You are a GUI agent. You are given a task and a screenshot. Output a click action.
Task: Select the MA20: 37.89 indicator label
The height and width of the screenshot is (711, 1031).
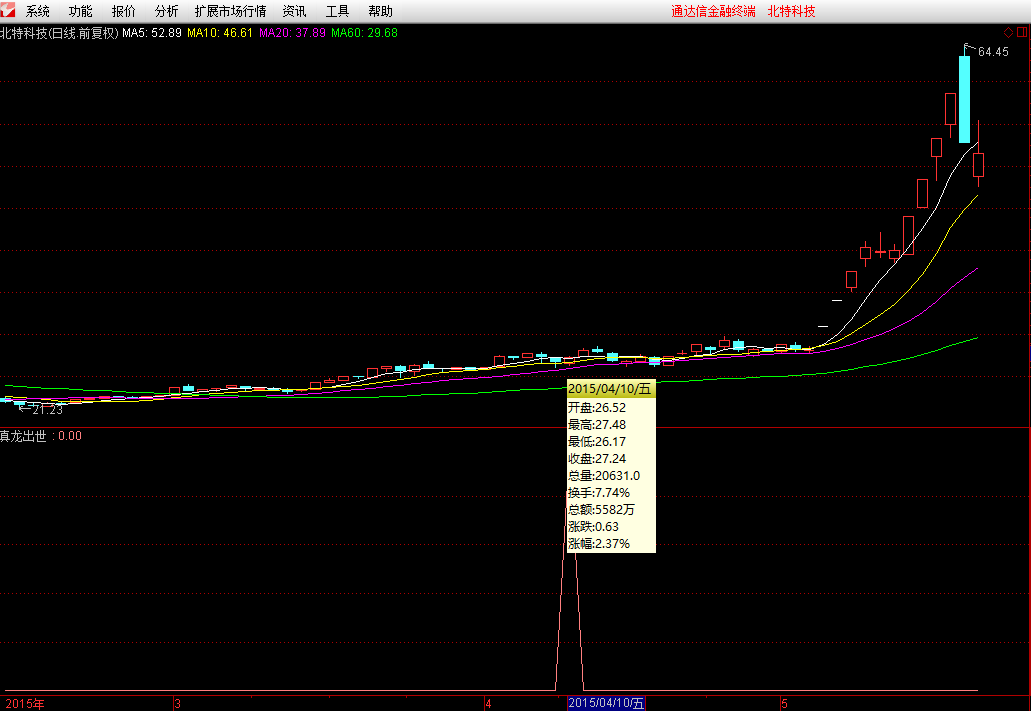pos(292,33)
